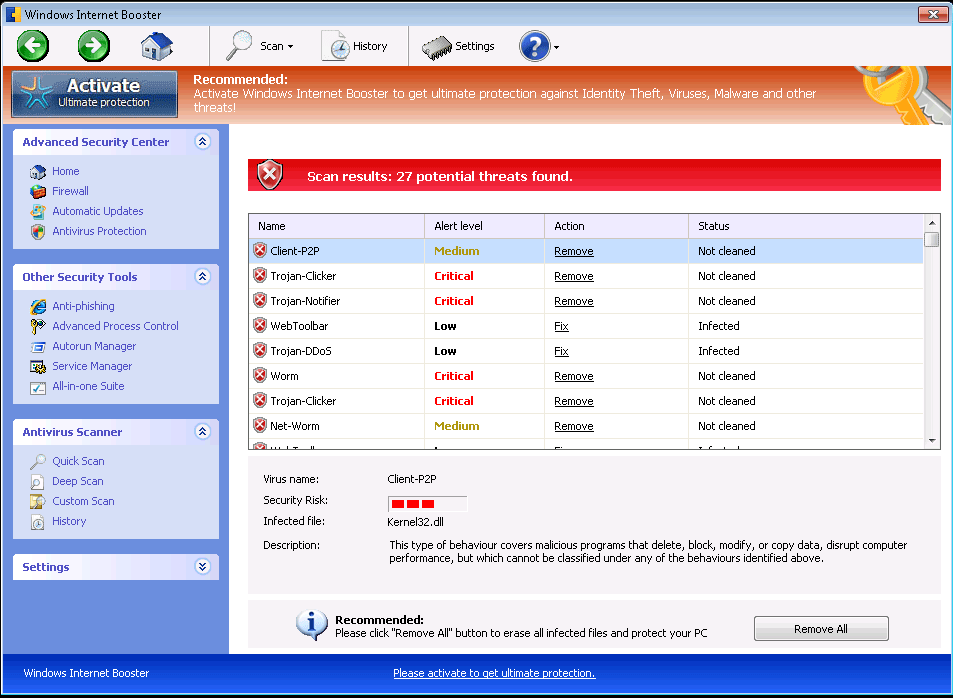This screenshot has width=953, height=698.
Task: Click the Security Risk level bar
Action: [x=427, y=503]
